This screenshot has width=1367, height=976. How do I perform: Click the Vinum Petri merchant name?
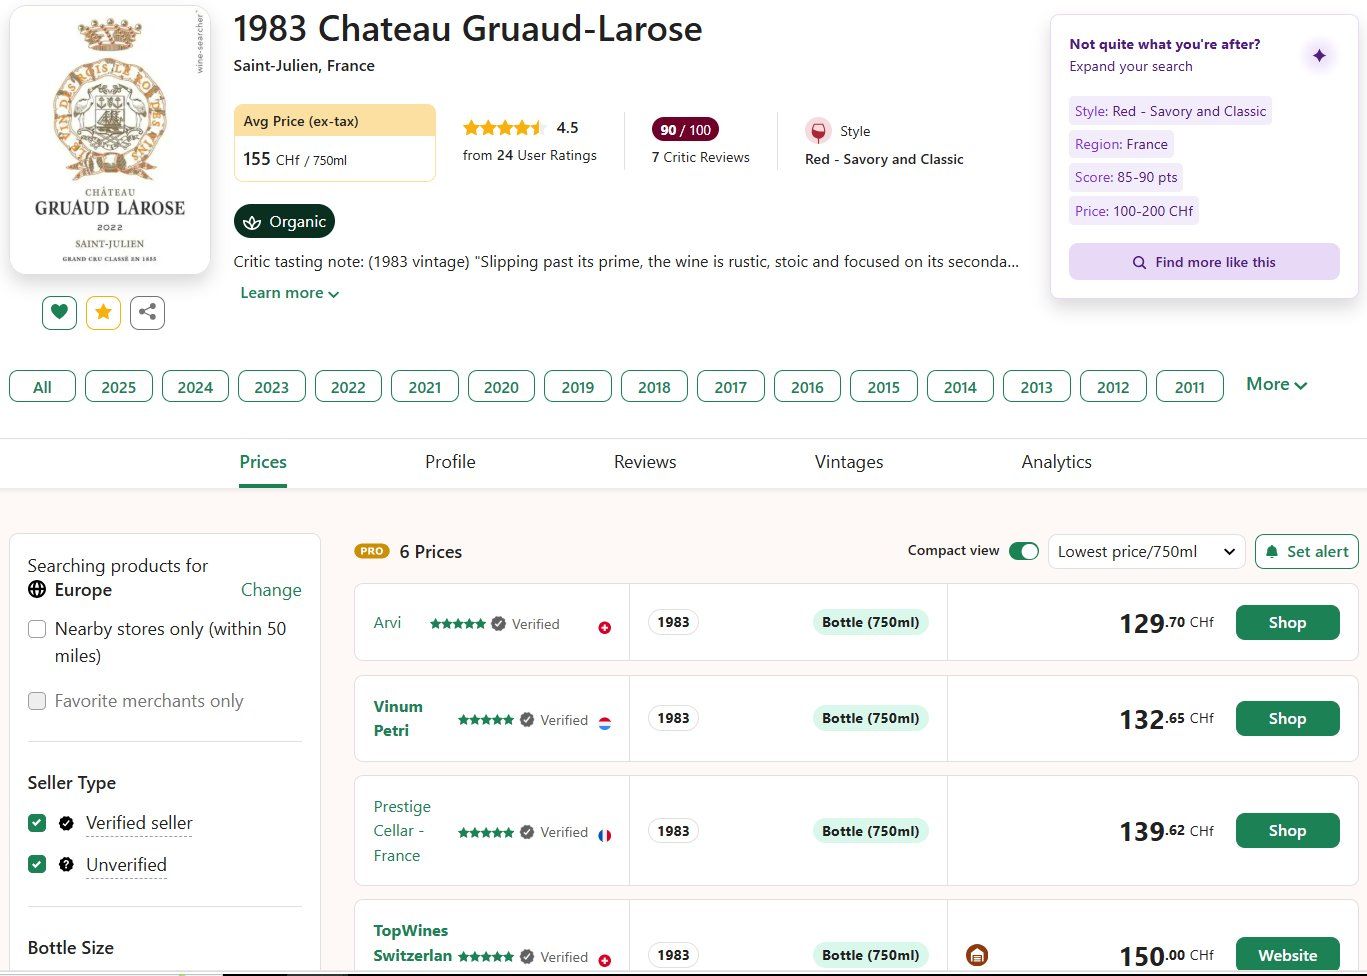tap(398, 718)
